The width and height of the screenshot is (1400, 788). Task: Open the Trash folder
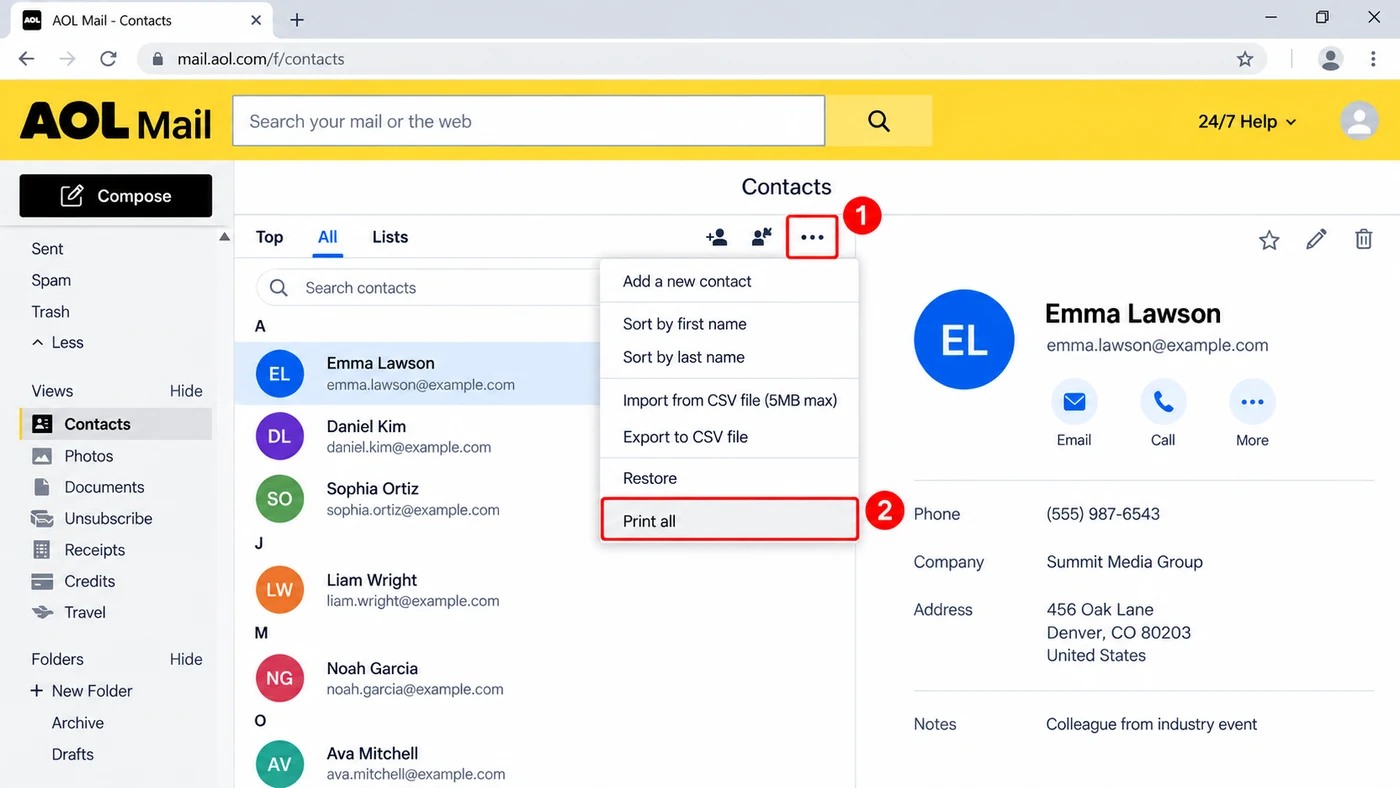point(50,311)
